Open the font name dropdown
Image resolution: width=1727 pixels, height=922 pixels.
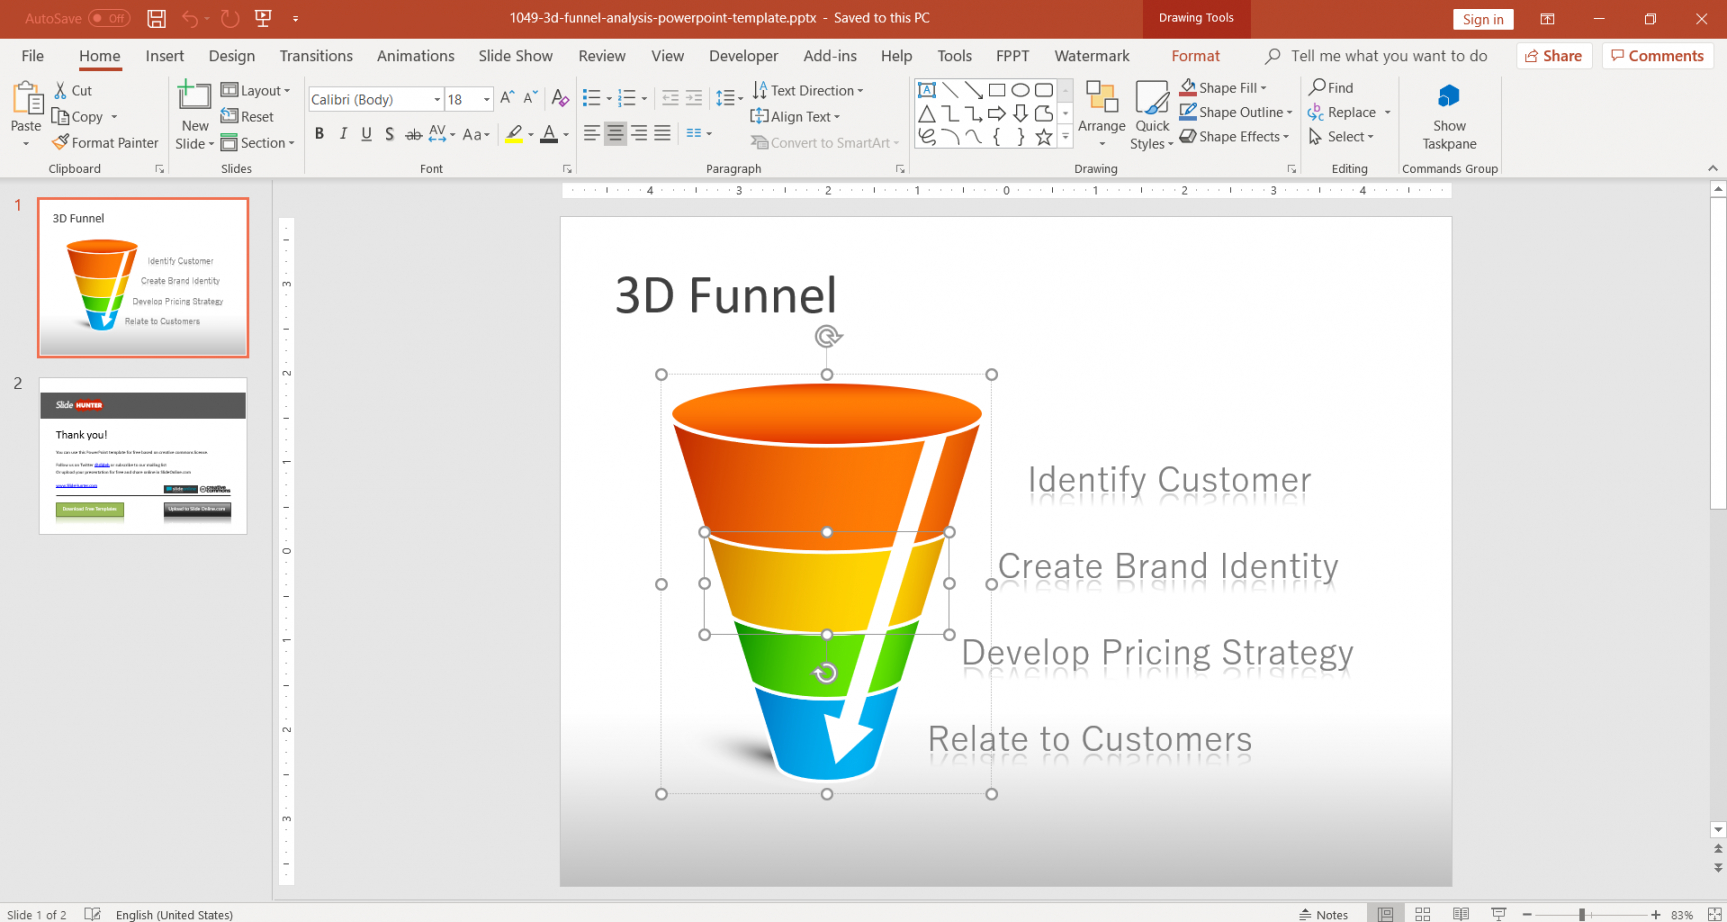(x=437, y=99)
